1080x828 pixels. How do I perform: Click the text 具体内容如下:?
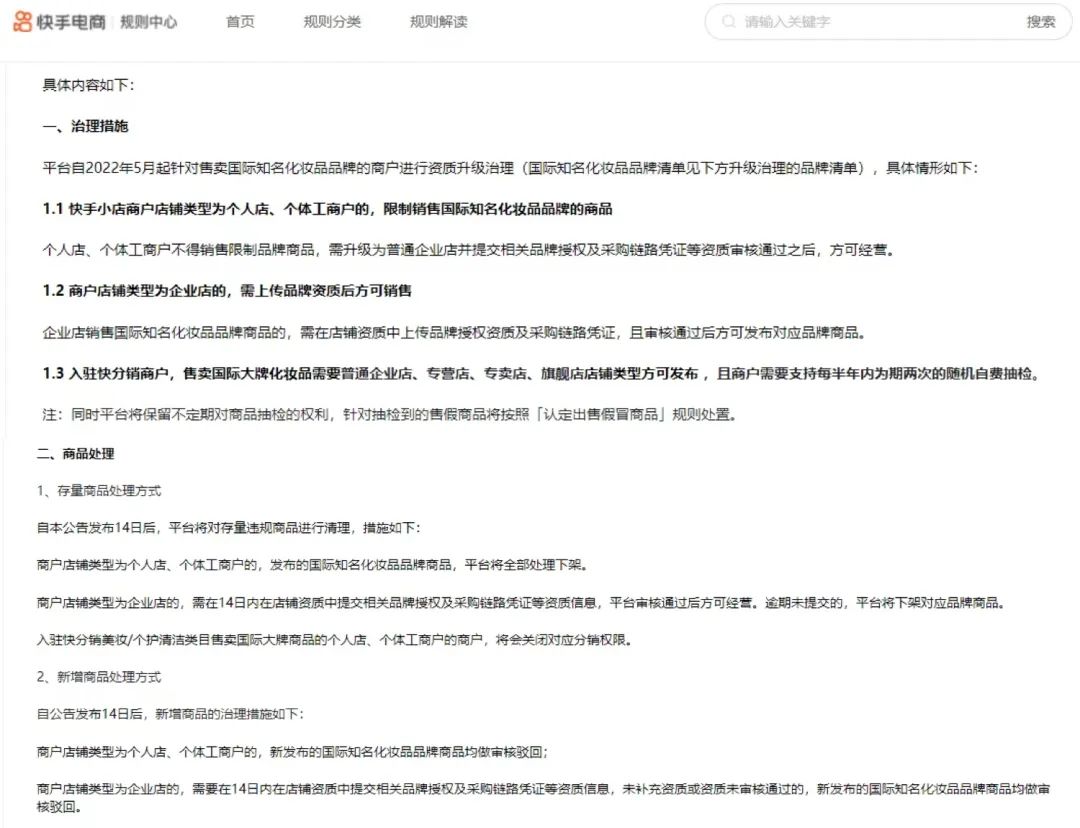[88, 85]
